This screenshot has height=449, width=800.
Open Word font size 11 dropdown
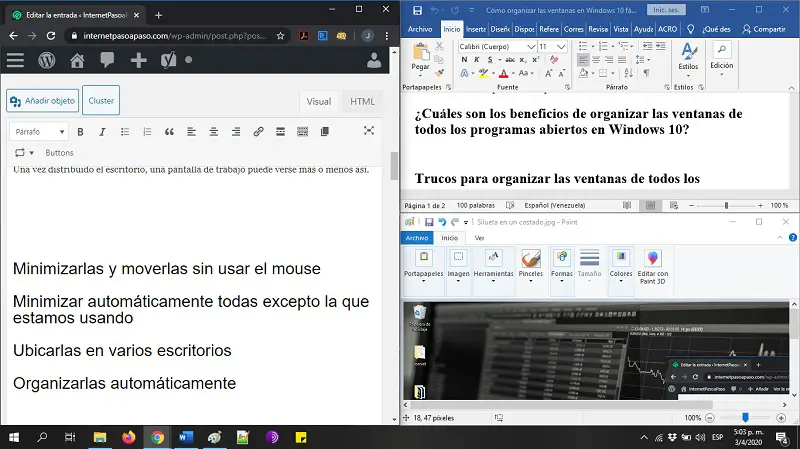561,46
